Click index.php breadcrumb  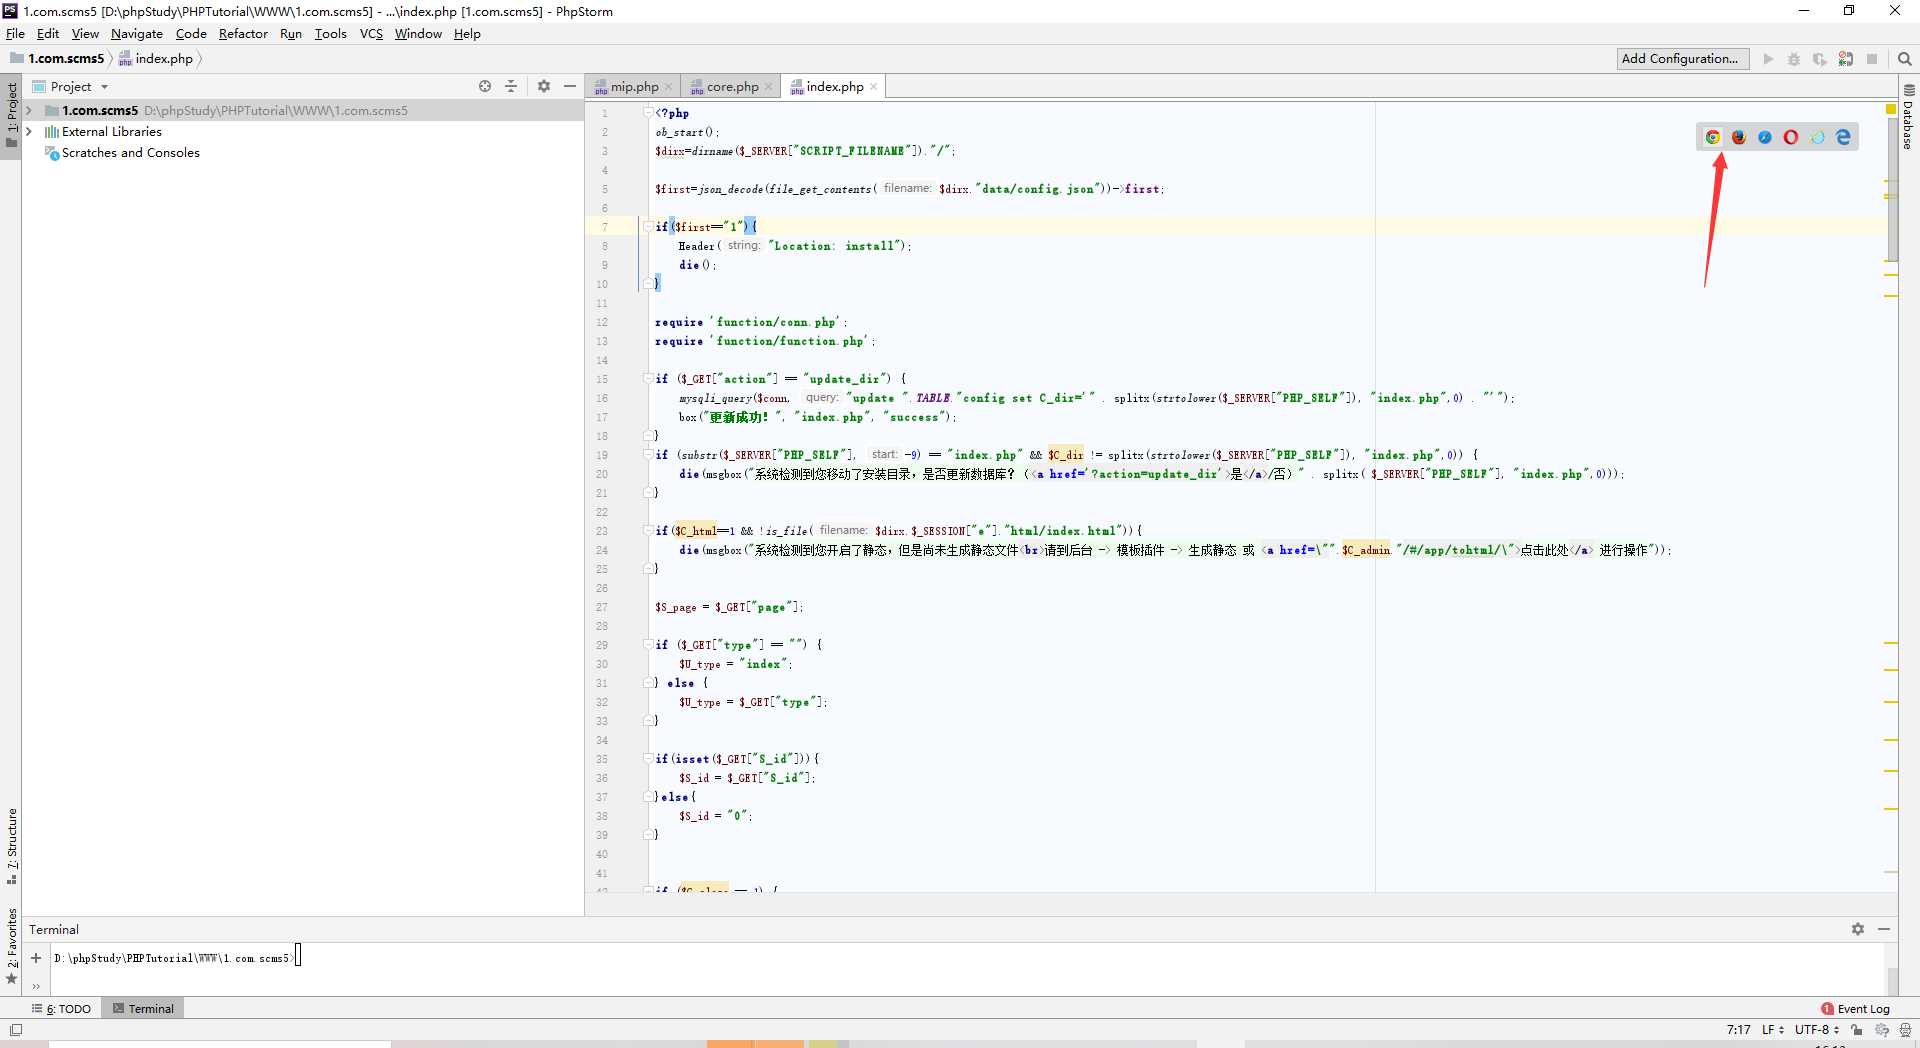[156, 59]
